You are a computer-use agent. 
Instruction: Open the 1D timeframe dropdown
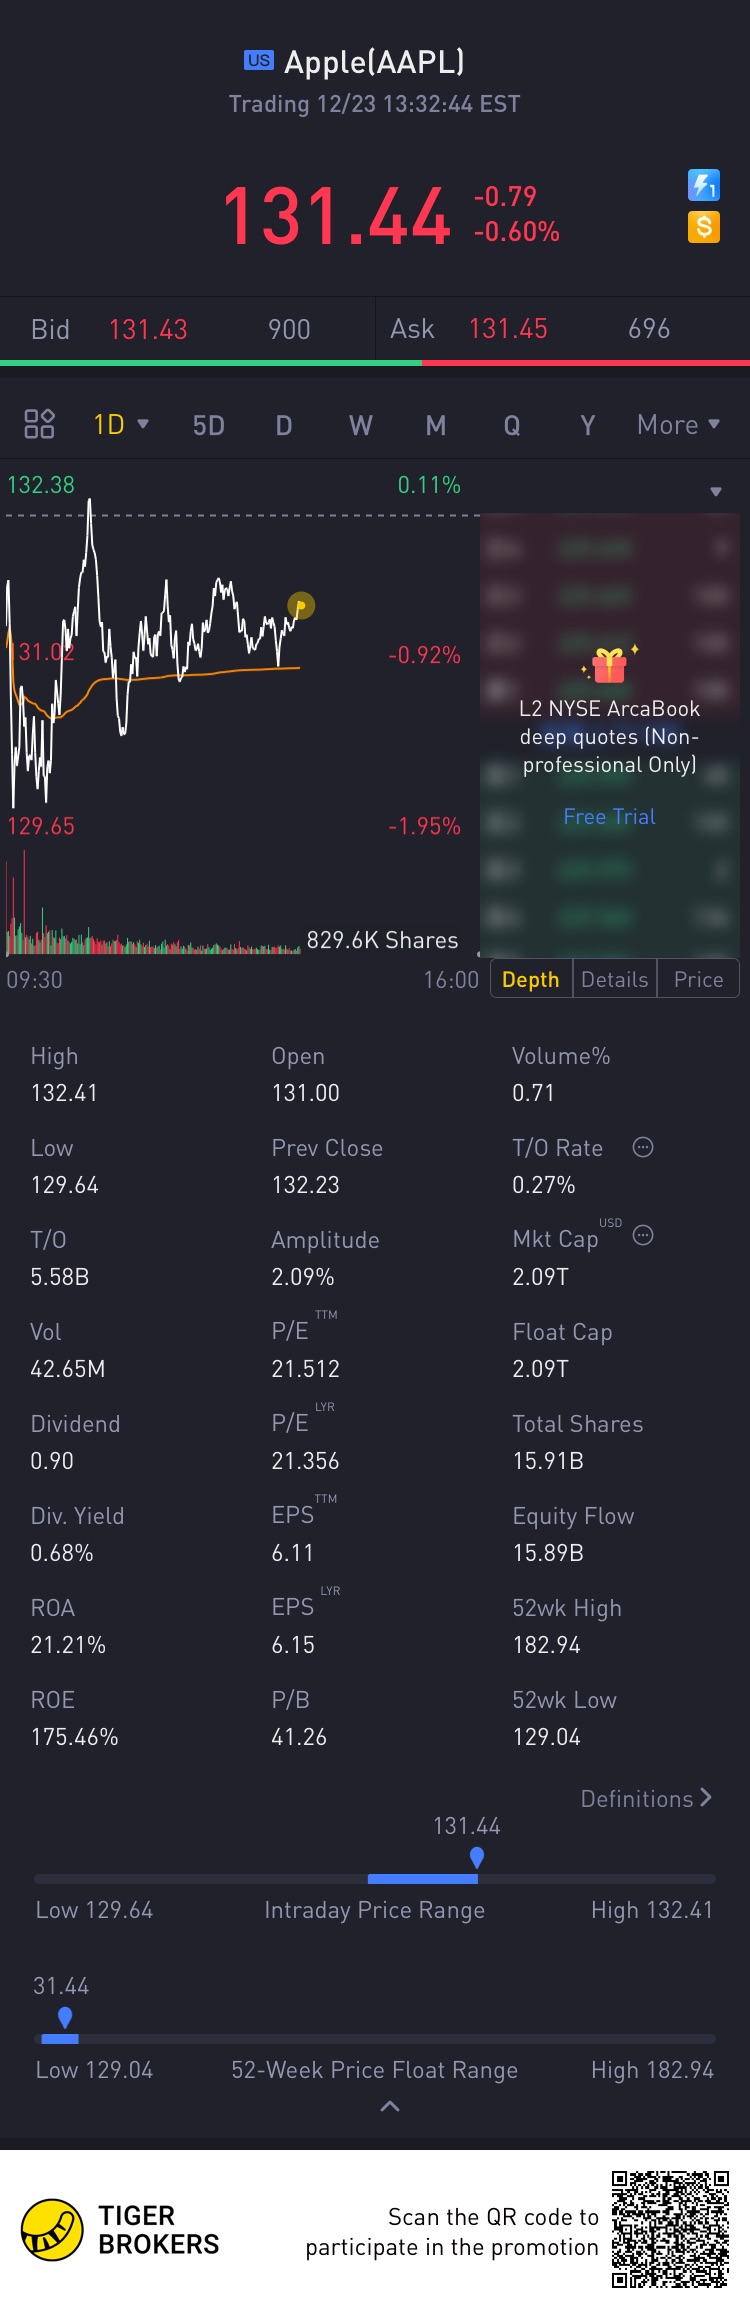[x=121, y=424]
